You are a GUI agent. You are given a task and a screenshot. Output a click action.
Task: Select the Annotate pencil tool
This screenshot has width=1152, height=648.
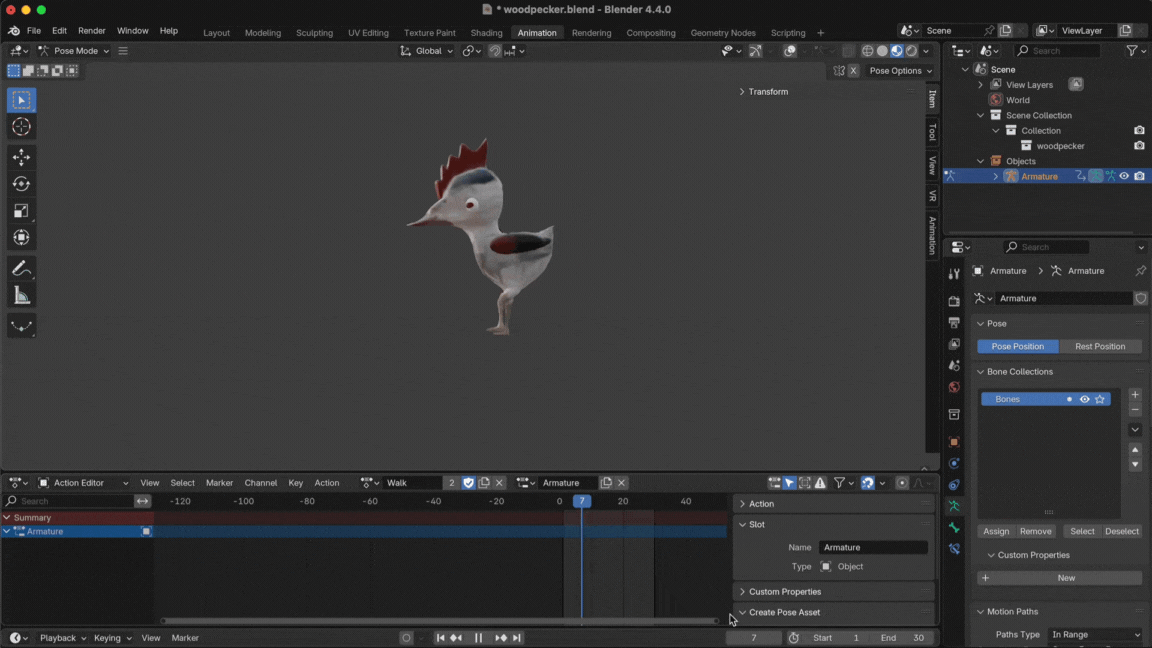click(21, 268)
